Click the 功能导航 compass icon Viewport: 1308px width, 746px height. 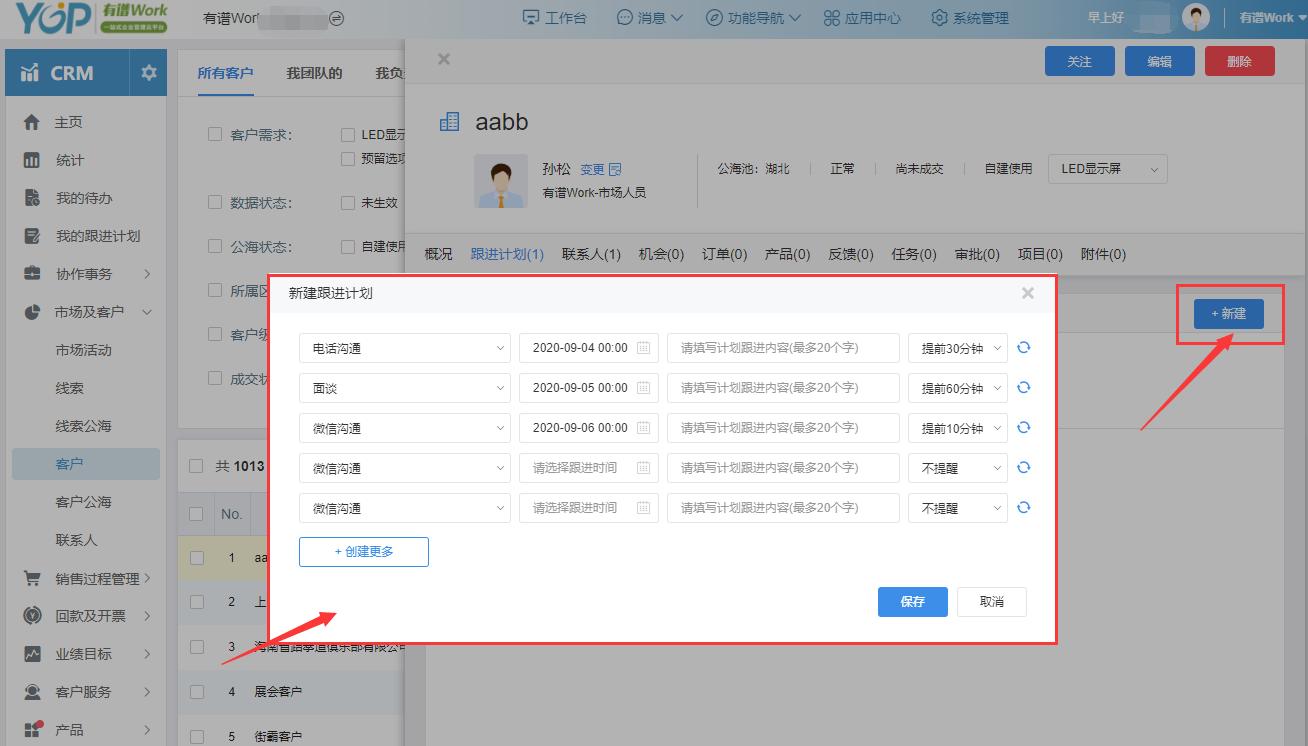(x=712, y=17)
